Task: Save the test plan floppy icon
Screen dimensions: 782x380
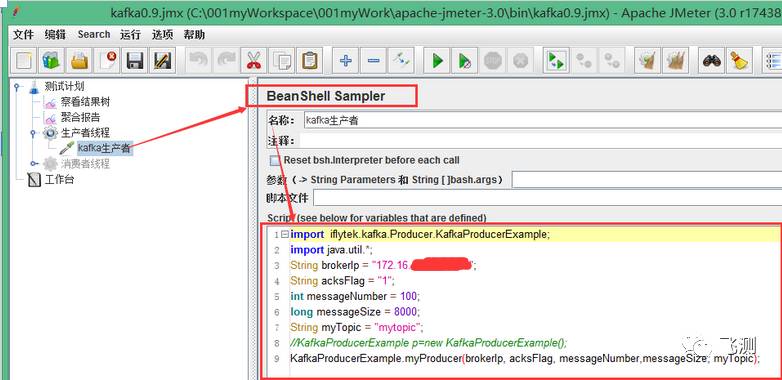Action: (x=135, y=61)
